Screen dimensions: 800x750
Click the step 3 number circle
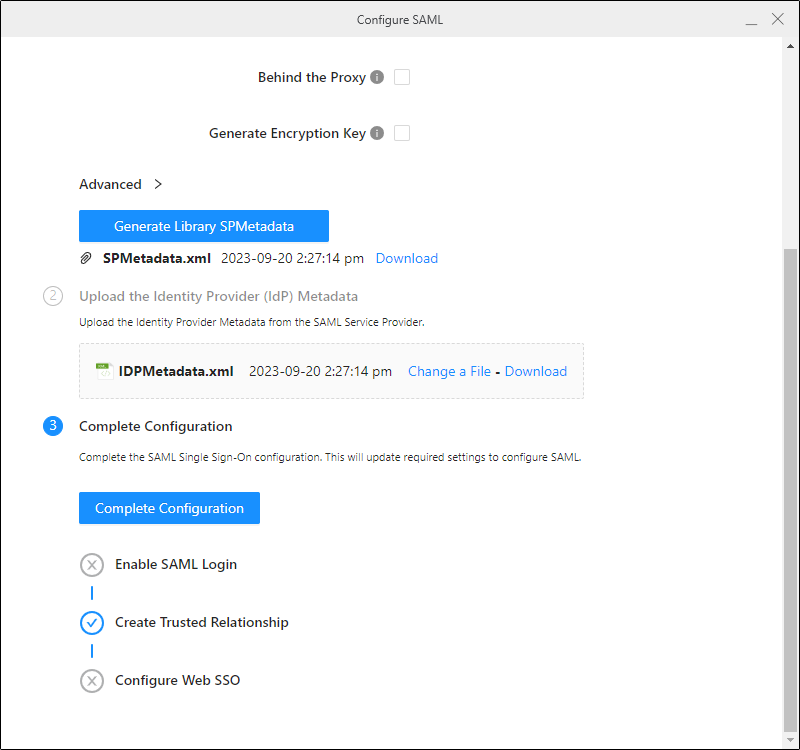pos(53,426)
